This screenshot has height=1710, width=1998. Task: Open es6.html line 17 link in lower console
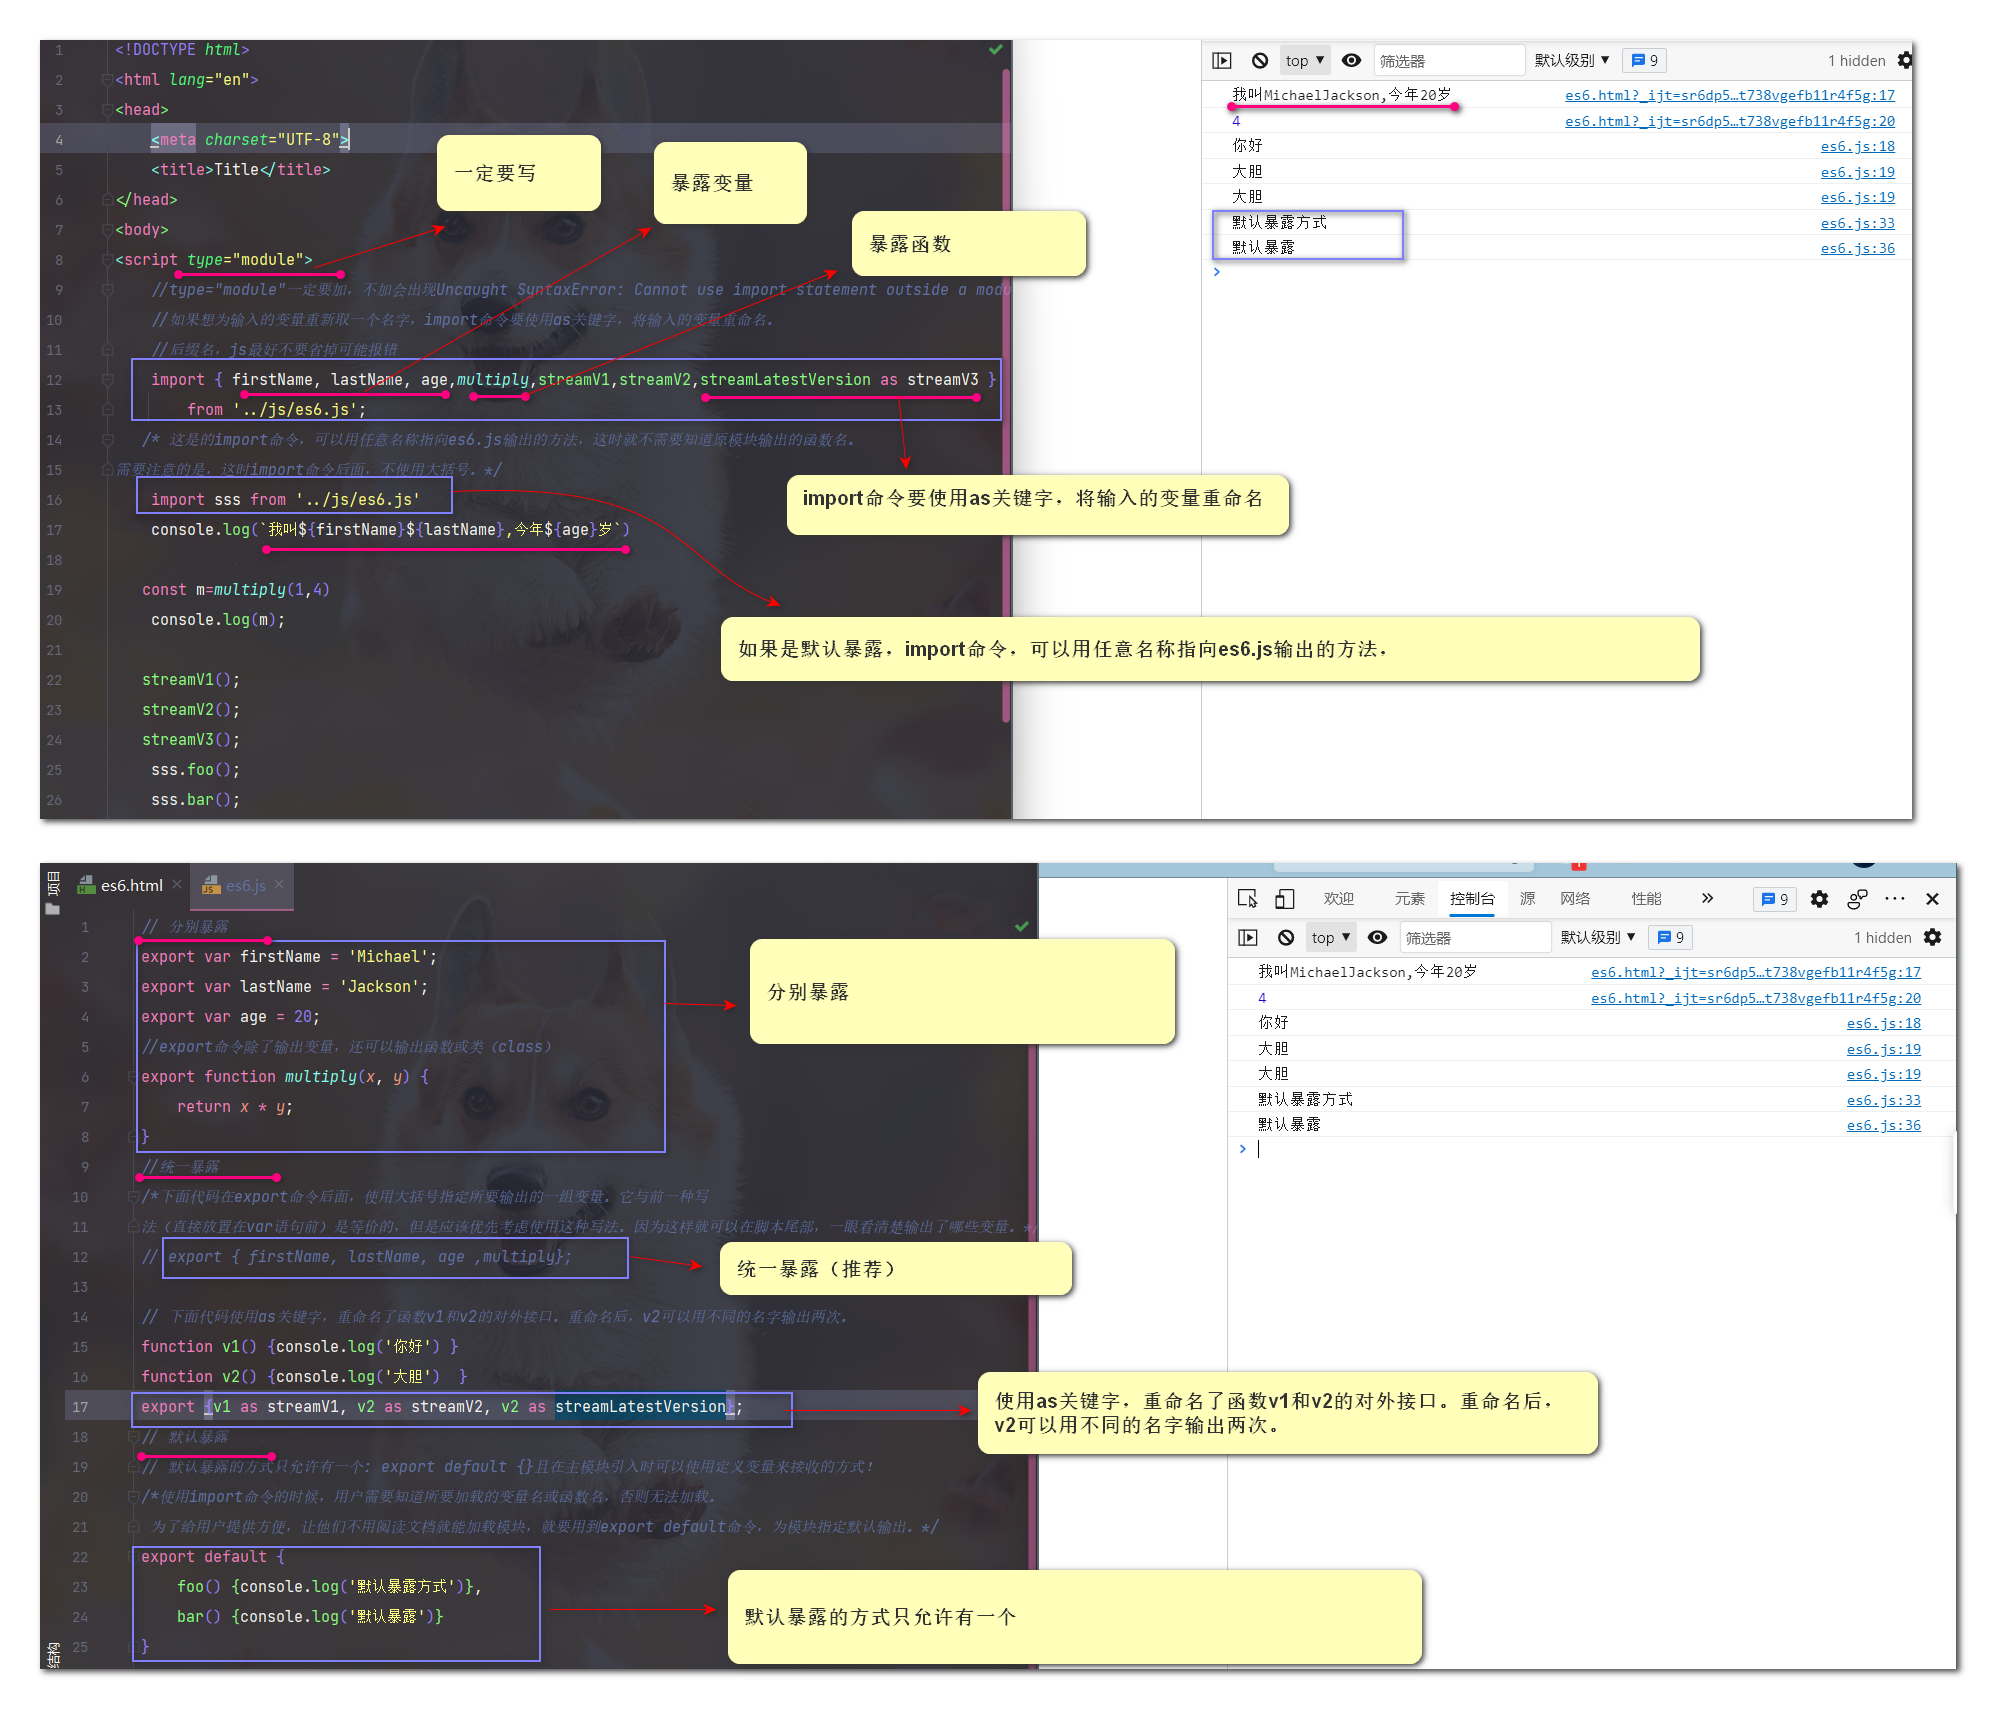pos(1756,972)
